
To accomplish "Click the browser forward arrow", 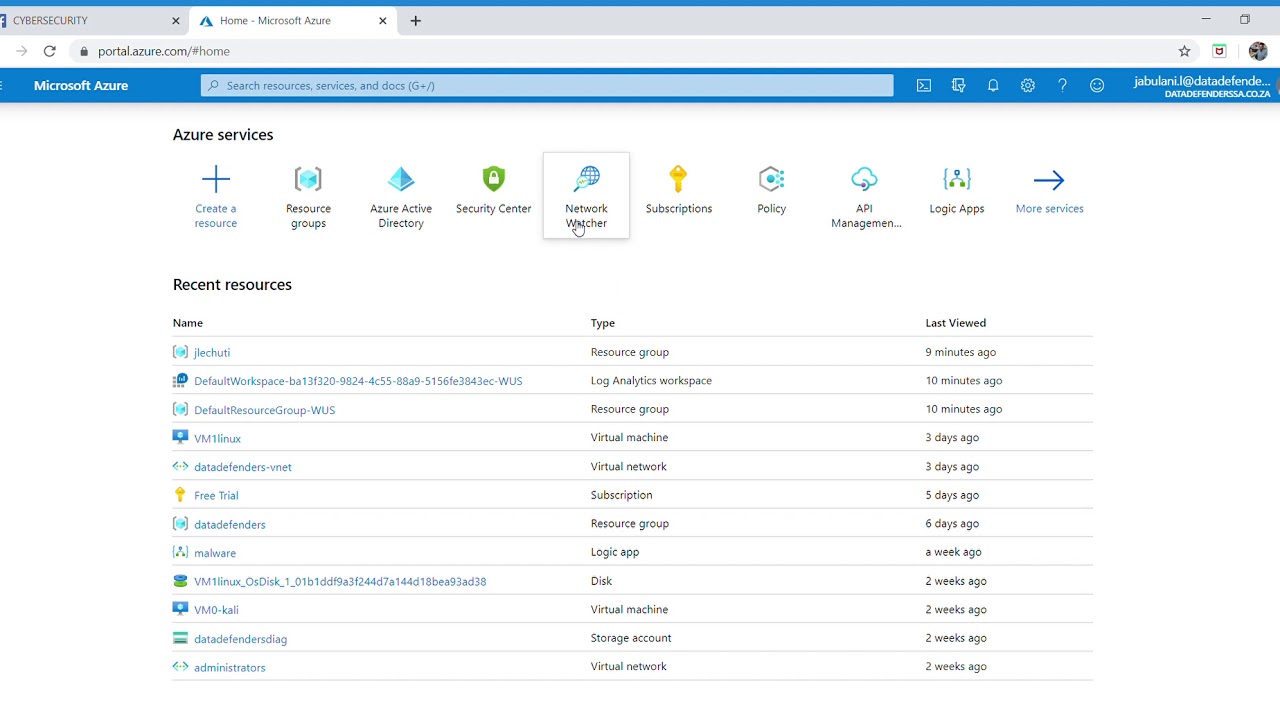I will click(x=22, y=51).
